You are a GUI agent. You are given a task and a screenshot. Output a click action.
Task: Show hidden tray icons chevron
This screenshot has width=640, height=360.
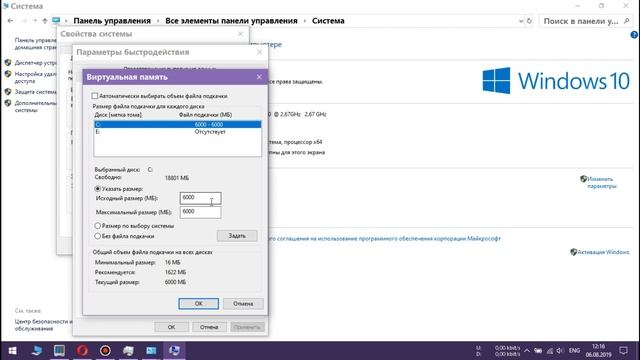pos(527,351)
